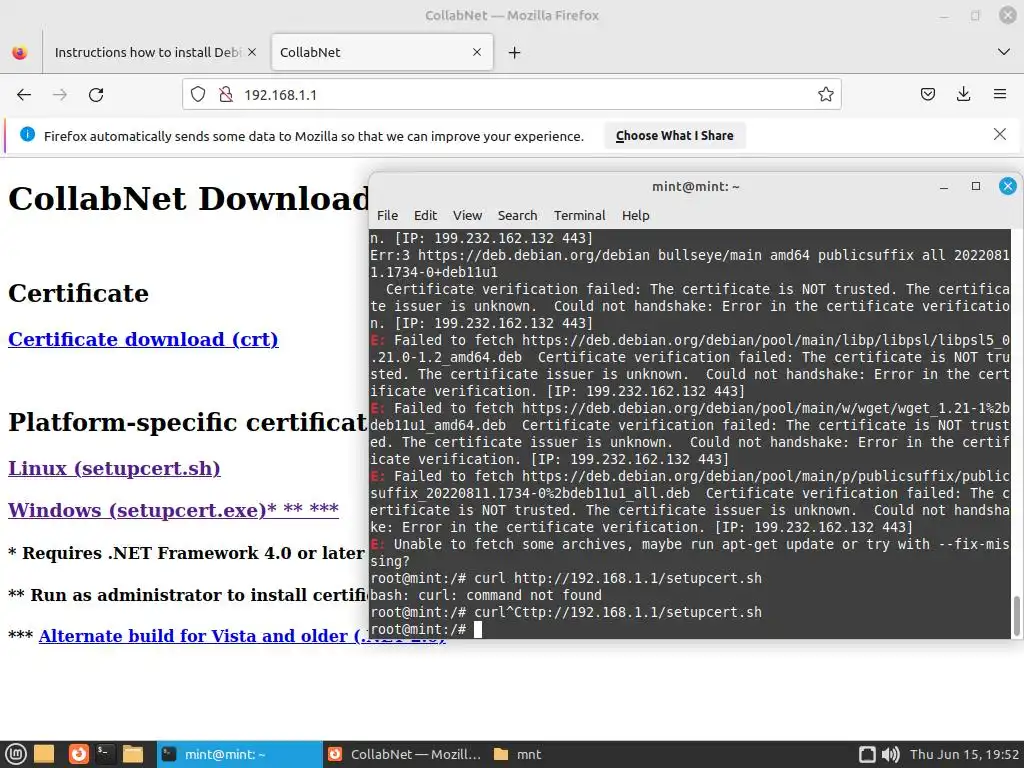
Task: Show Firefox downloads panel
Action: pos(963,95)
